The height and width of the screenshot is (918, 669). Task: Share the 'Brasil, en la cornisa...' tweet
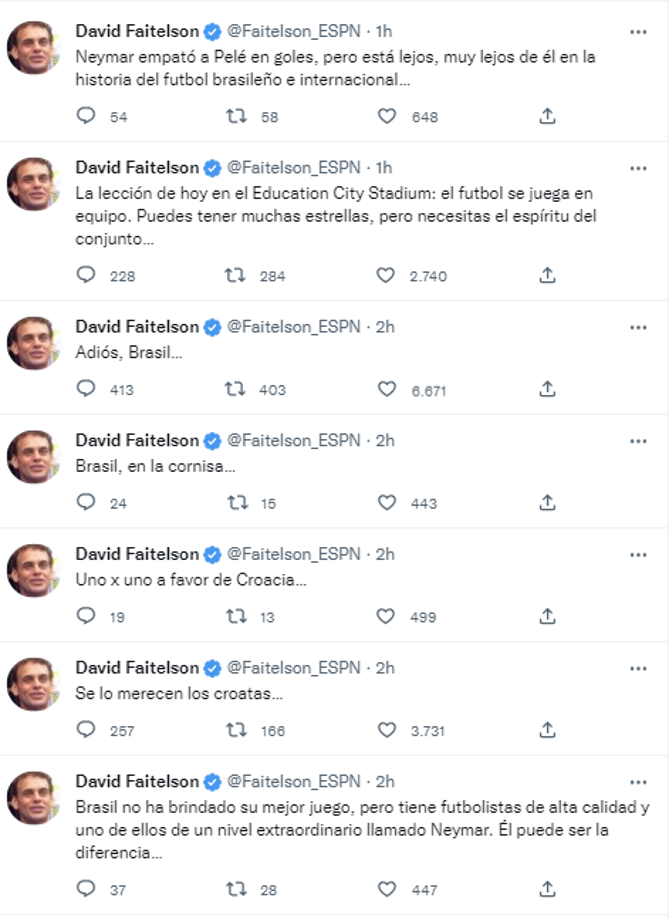547,503
